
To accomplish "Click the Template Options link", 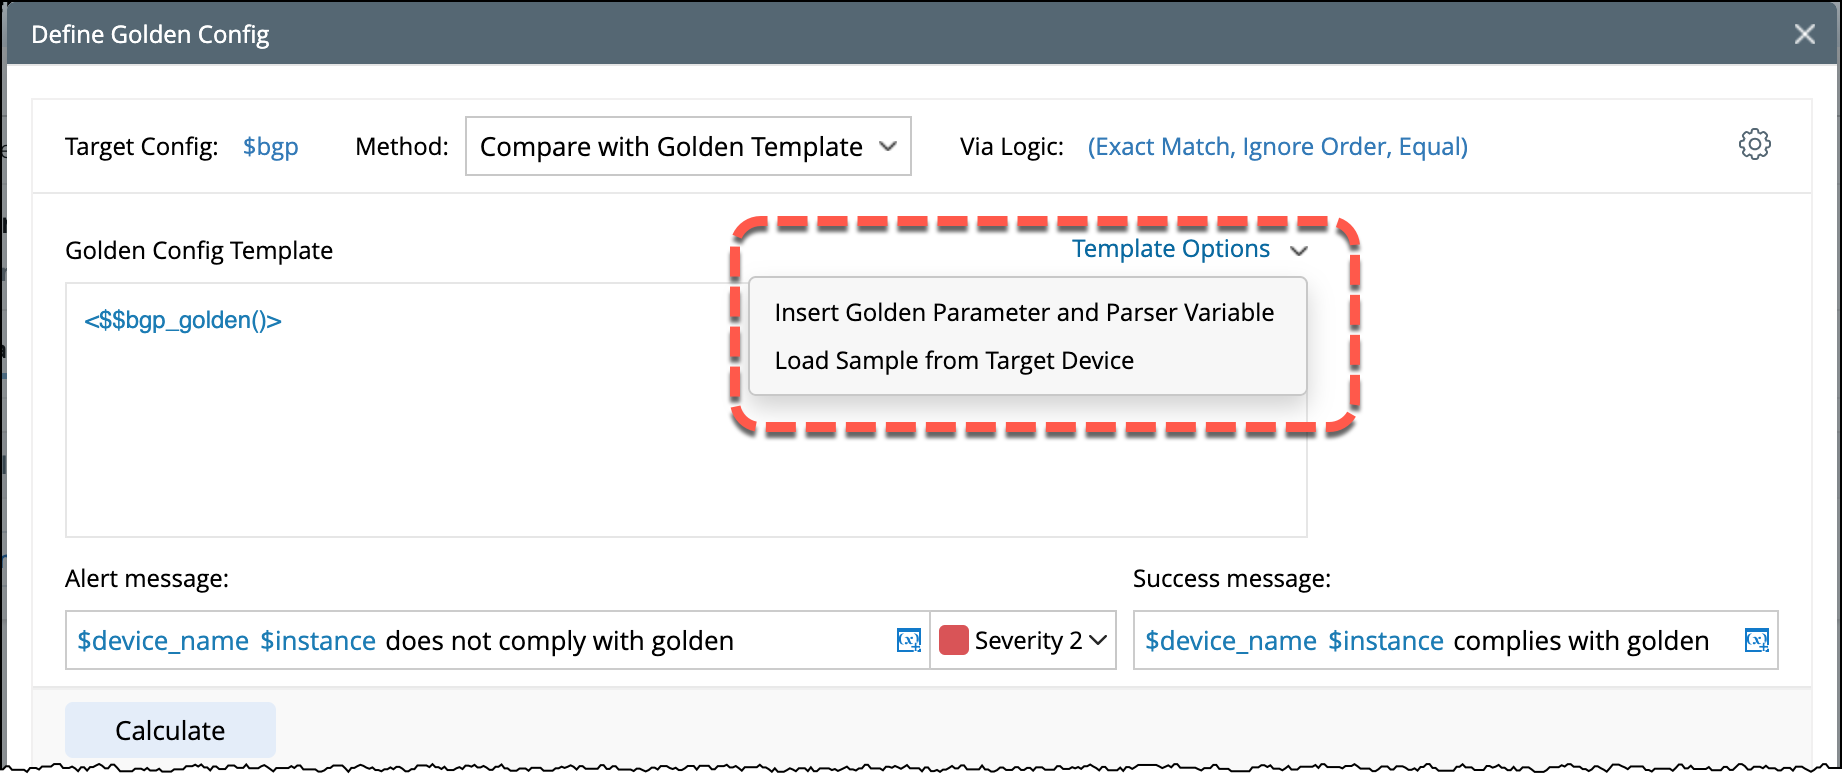I will pos(1170,249).
